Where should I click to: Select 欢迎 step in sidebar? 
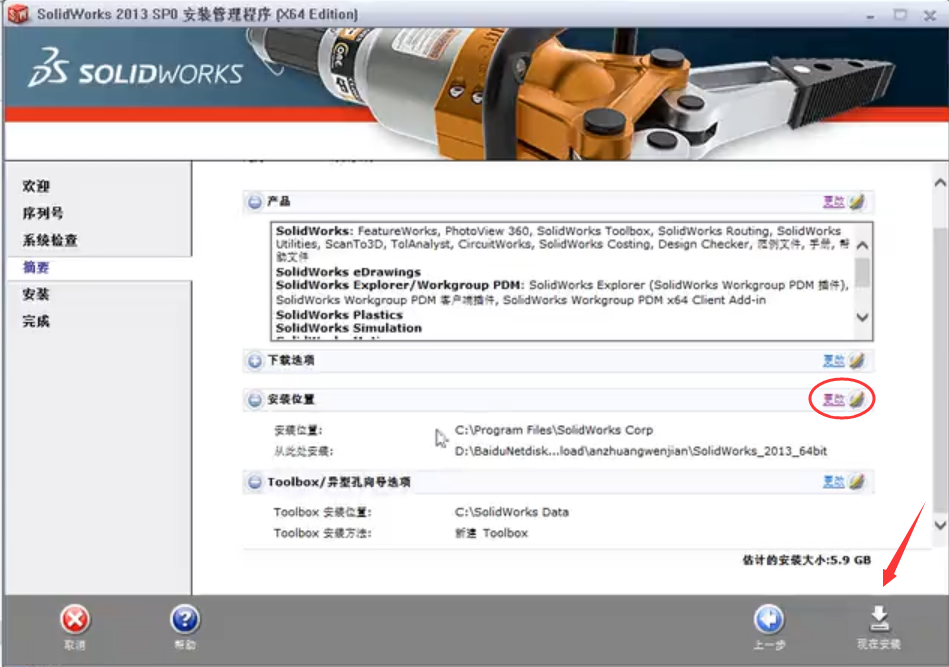(x=36, y=186)
